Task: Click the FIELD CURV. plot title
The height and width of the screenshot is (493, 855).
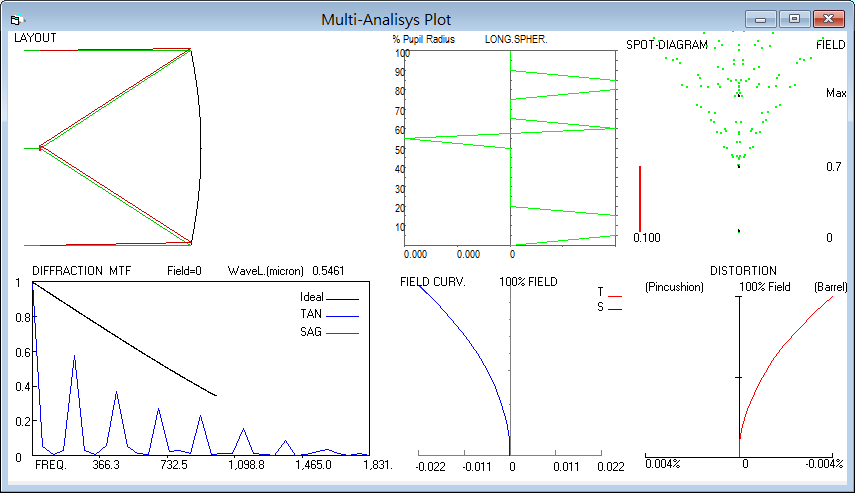Action: point(433,282)
